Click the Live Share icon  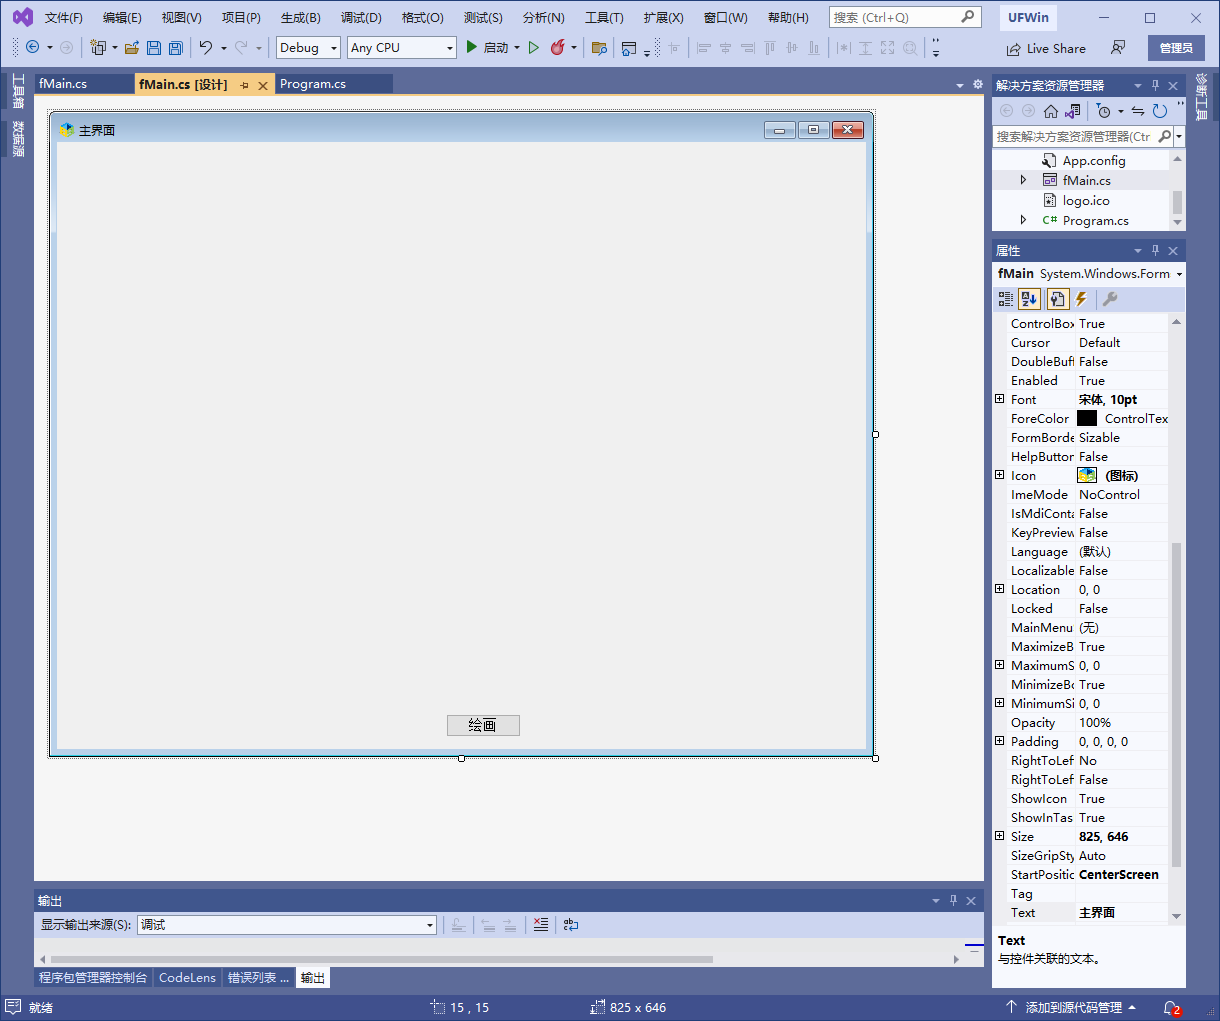[1014, 48]
